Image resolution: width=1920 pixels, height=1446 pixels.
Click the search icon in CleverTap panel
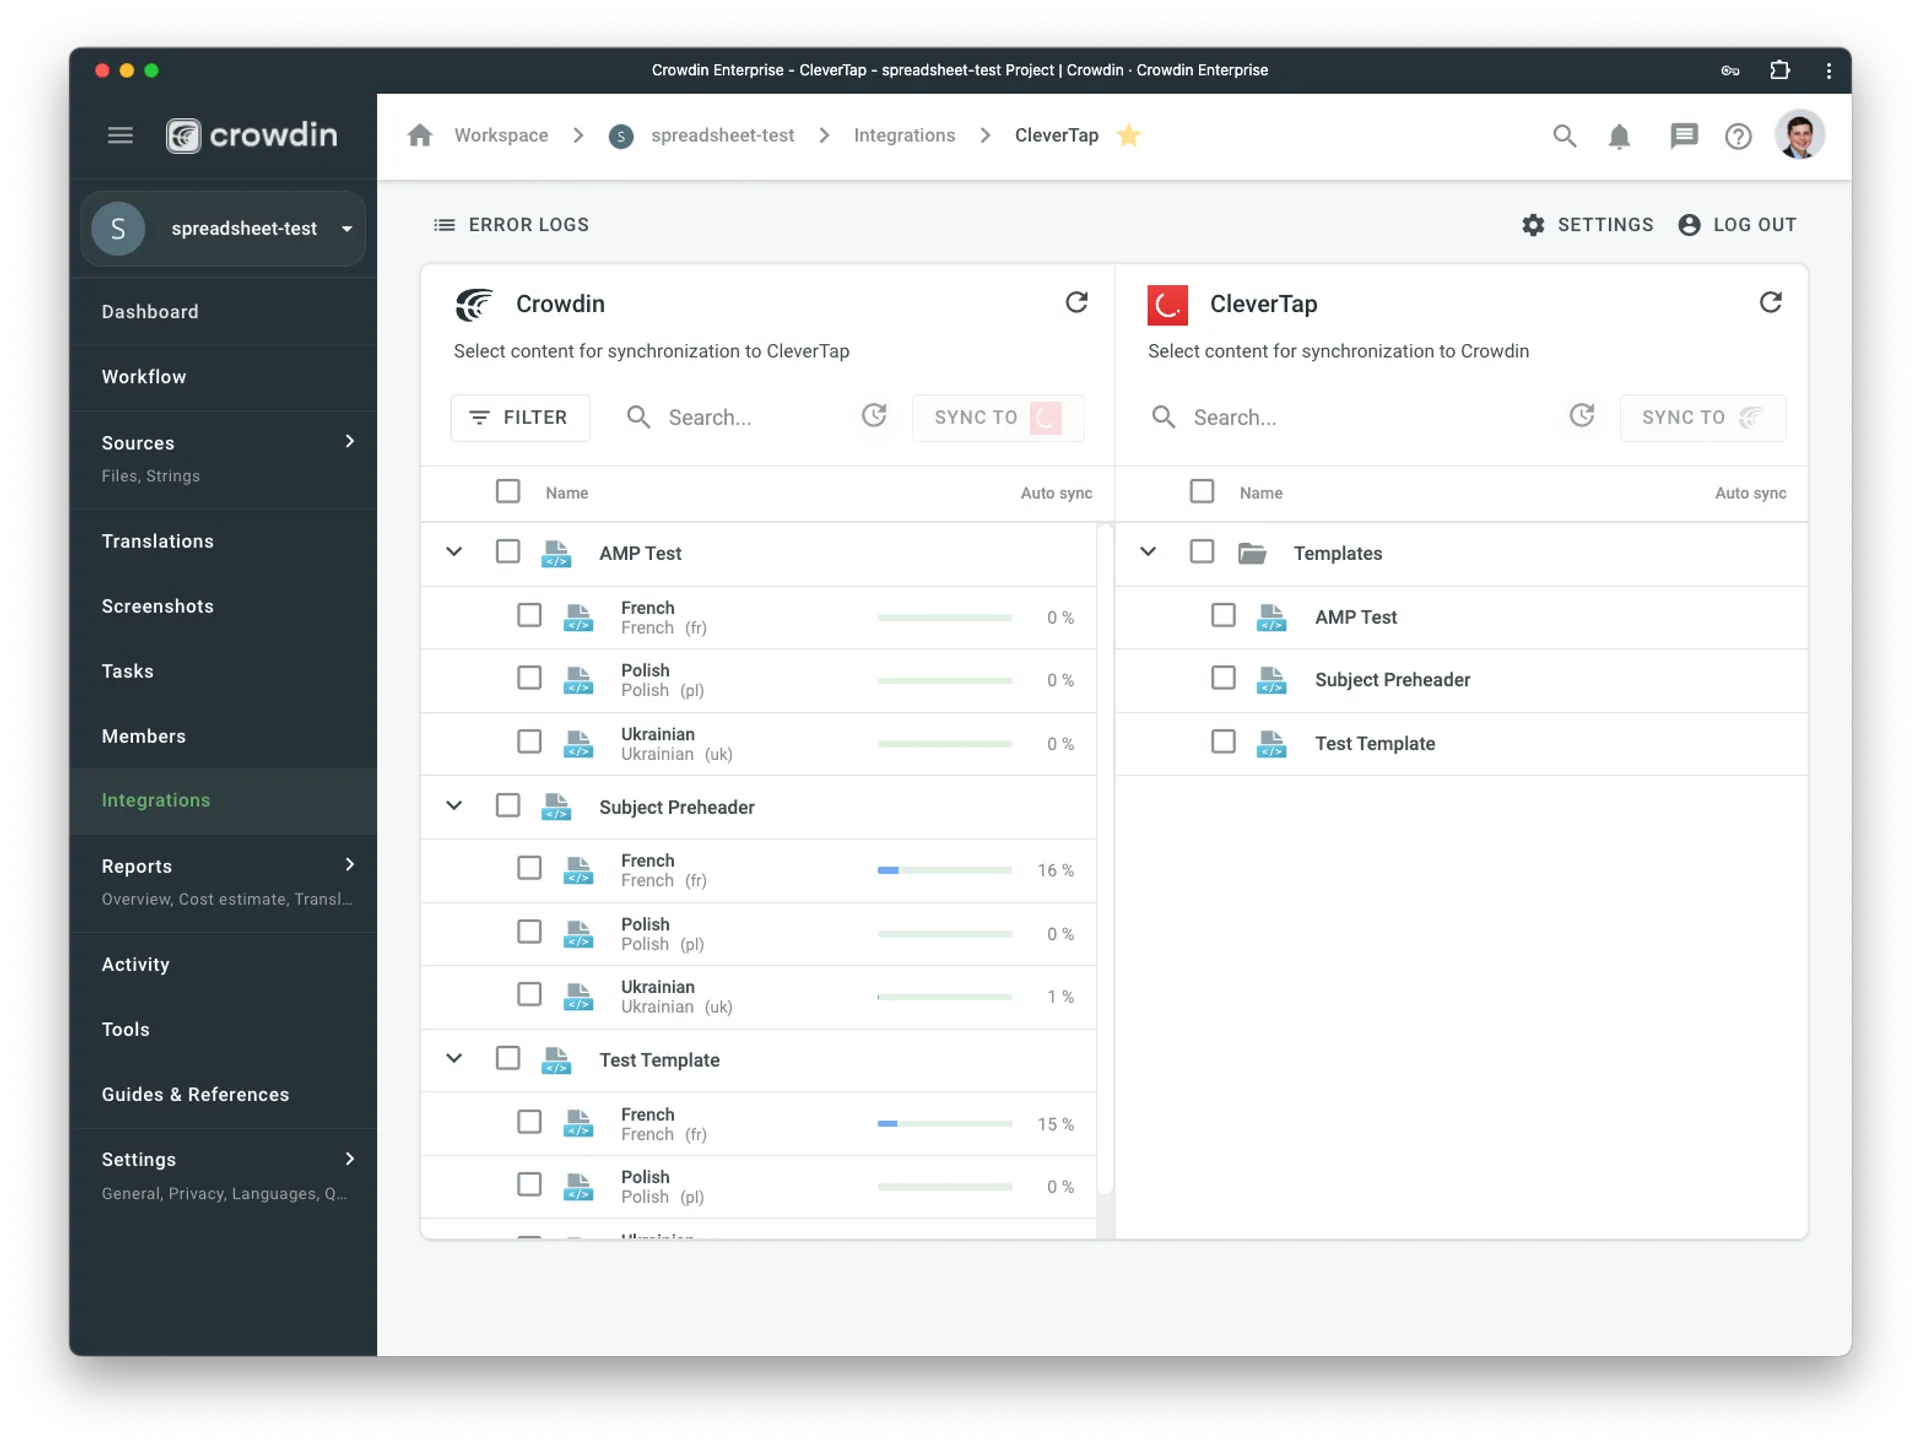click(1164, 416)
